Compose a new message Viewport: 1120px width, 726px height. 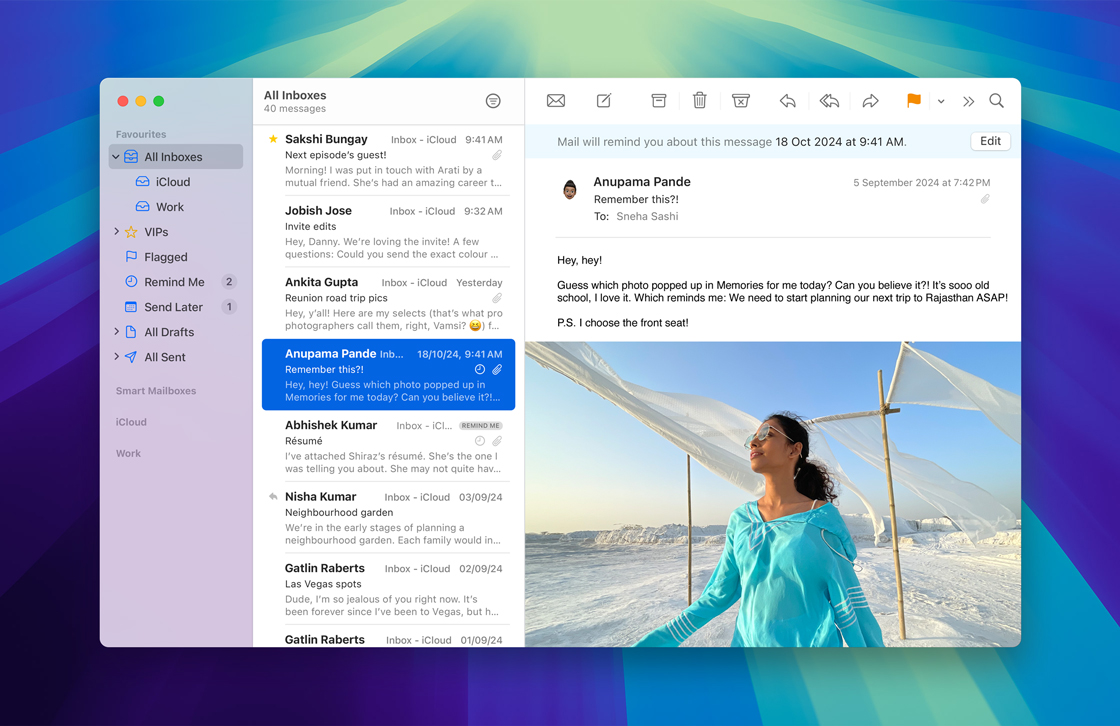pyautogui.click(x=604, y=101)
